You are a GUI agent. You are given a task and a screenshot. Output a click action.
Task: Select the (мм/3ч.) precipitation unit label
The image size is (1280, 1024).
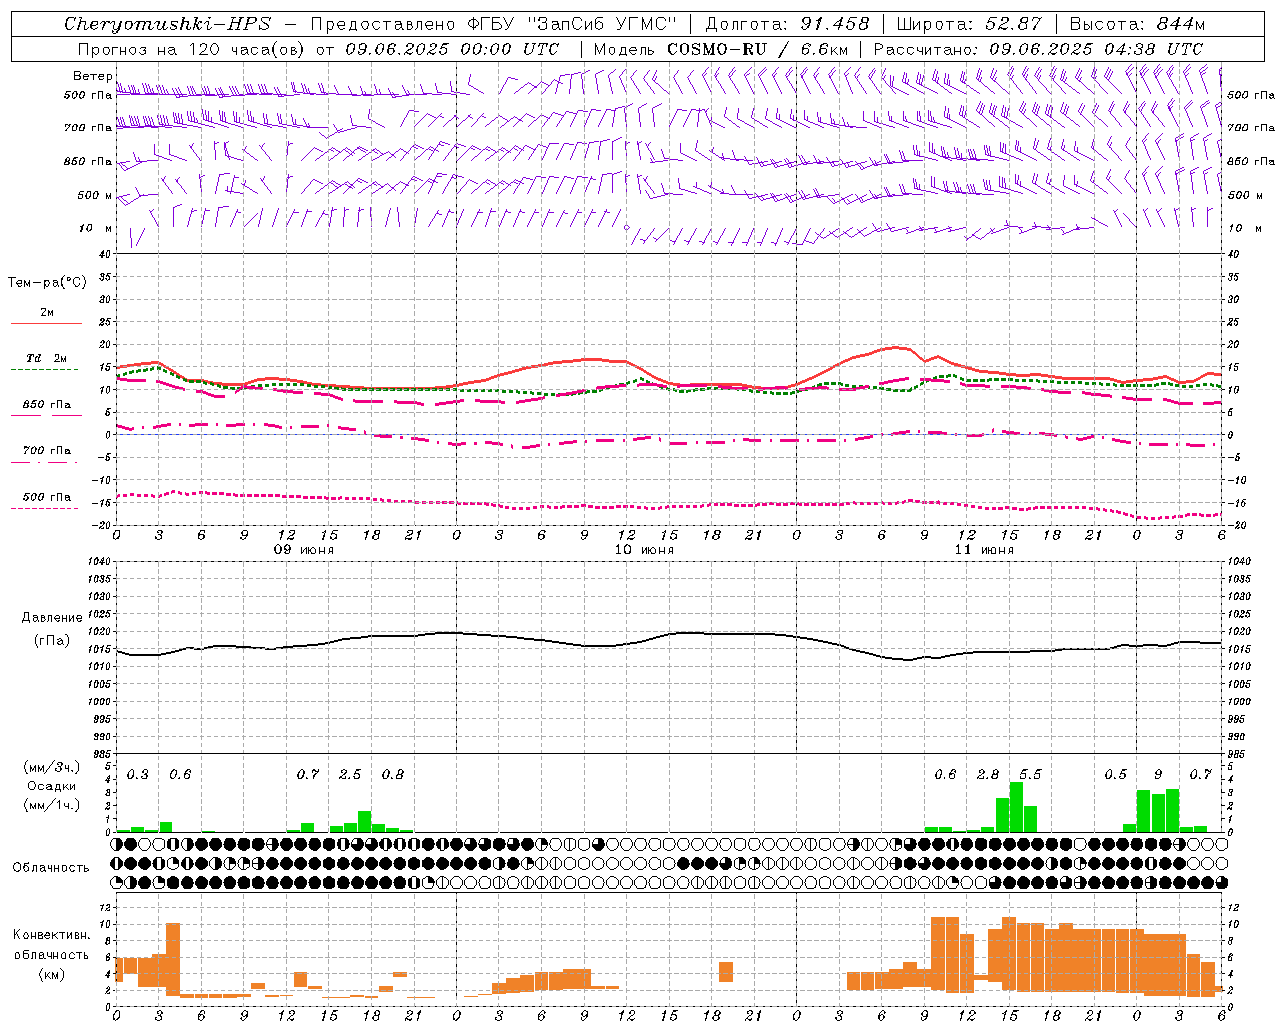(51, 768)
